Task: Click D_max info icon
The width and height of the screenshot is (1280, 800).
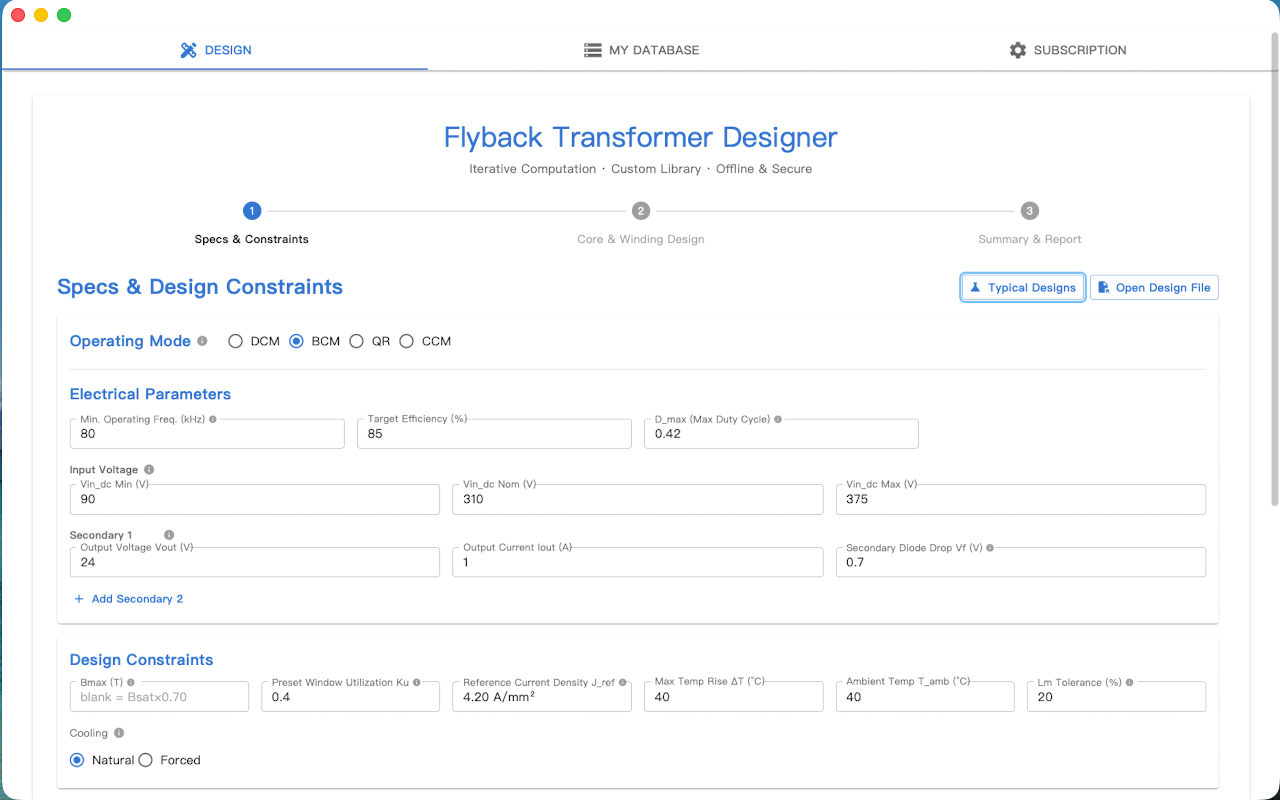Action: point(778,420)
